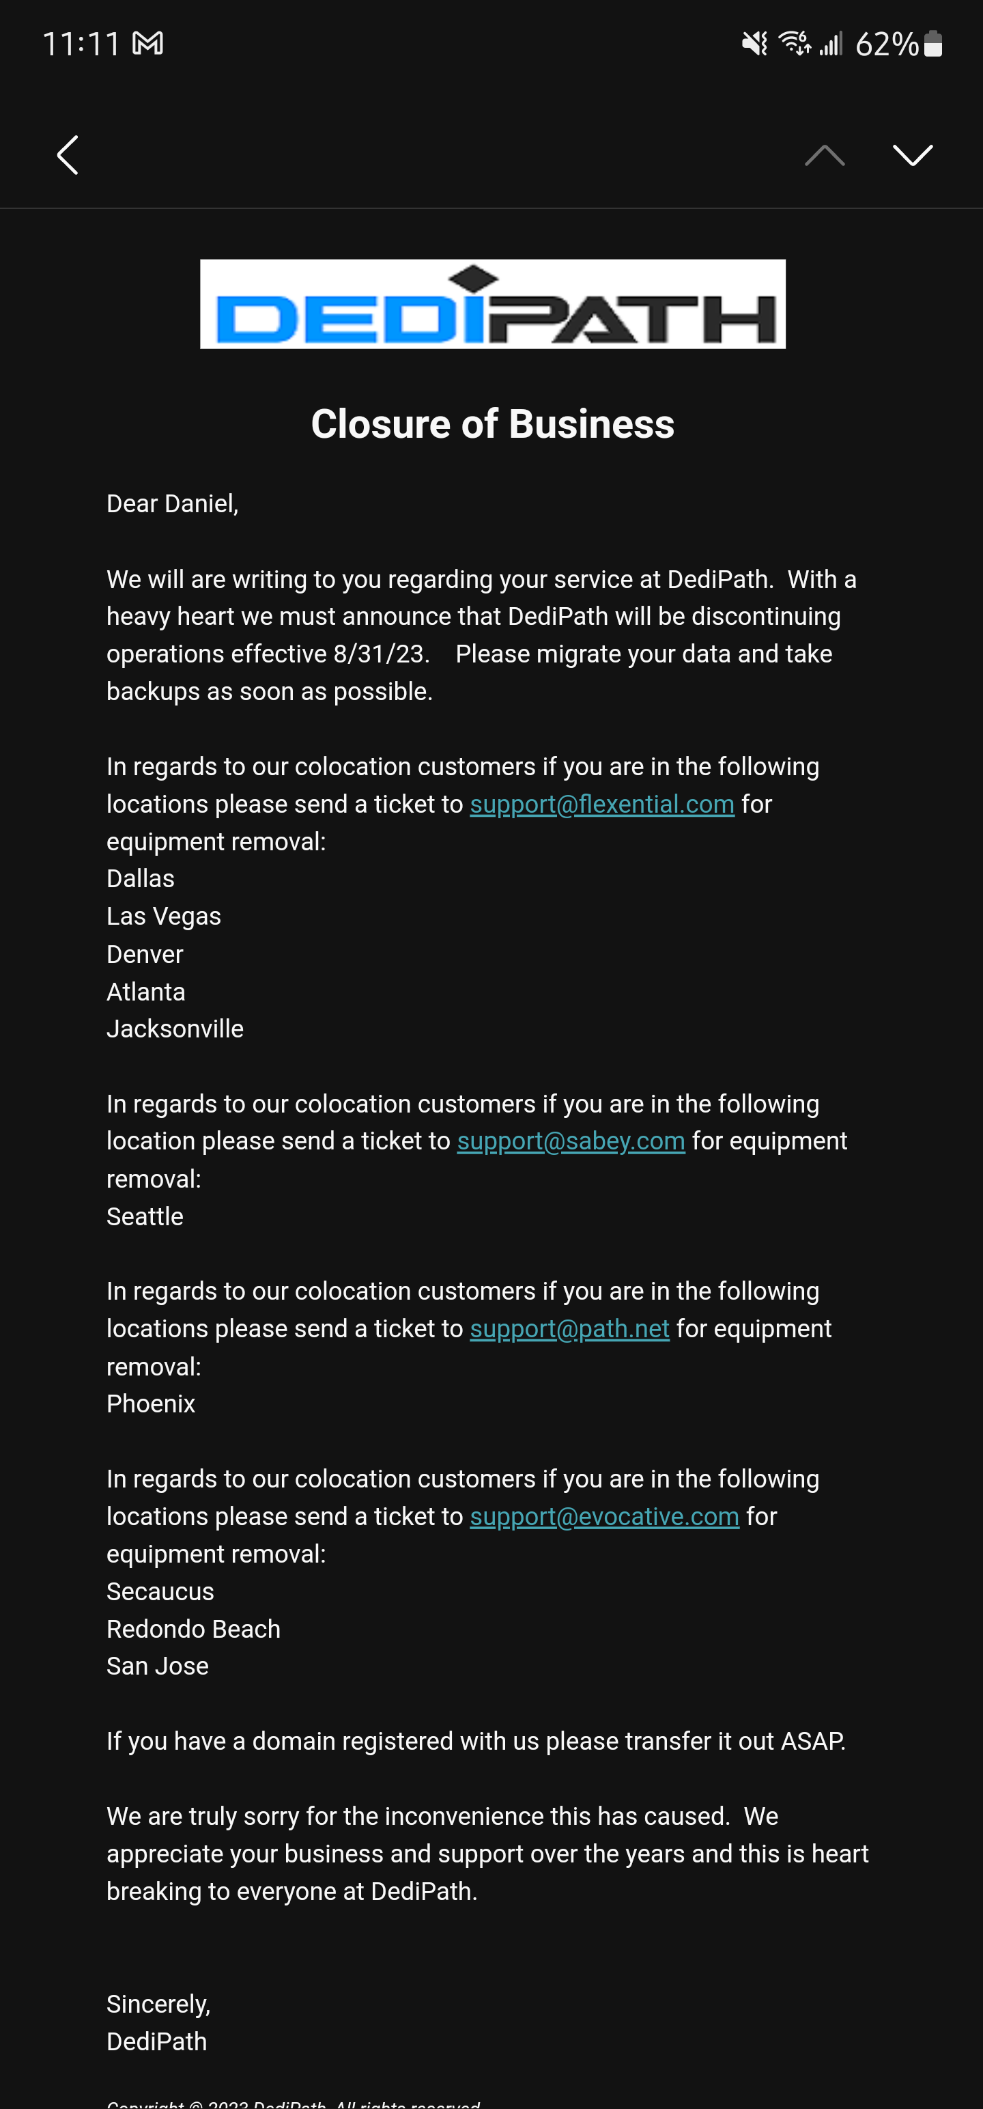Viewport: 983px width, 2109px height.
Task: Tap the muted sound icon in status bar
Action: (x=754, y=43)
